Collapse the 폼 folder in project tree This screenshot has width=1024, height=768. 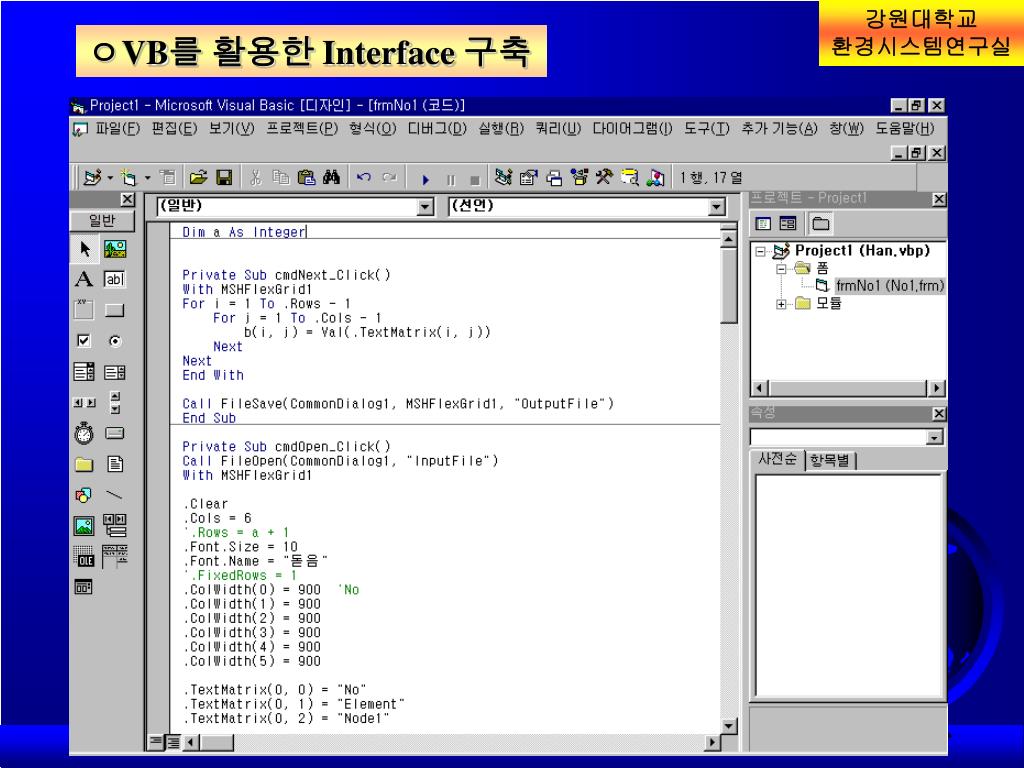coord(781,268)
